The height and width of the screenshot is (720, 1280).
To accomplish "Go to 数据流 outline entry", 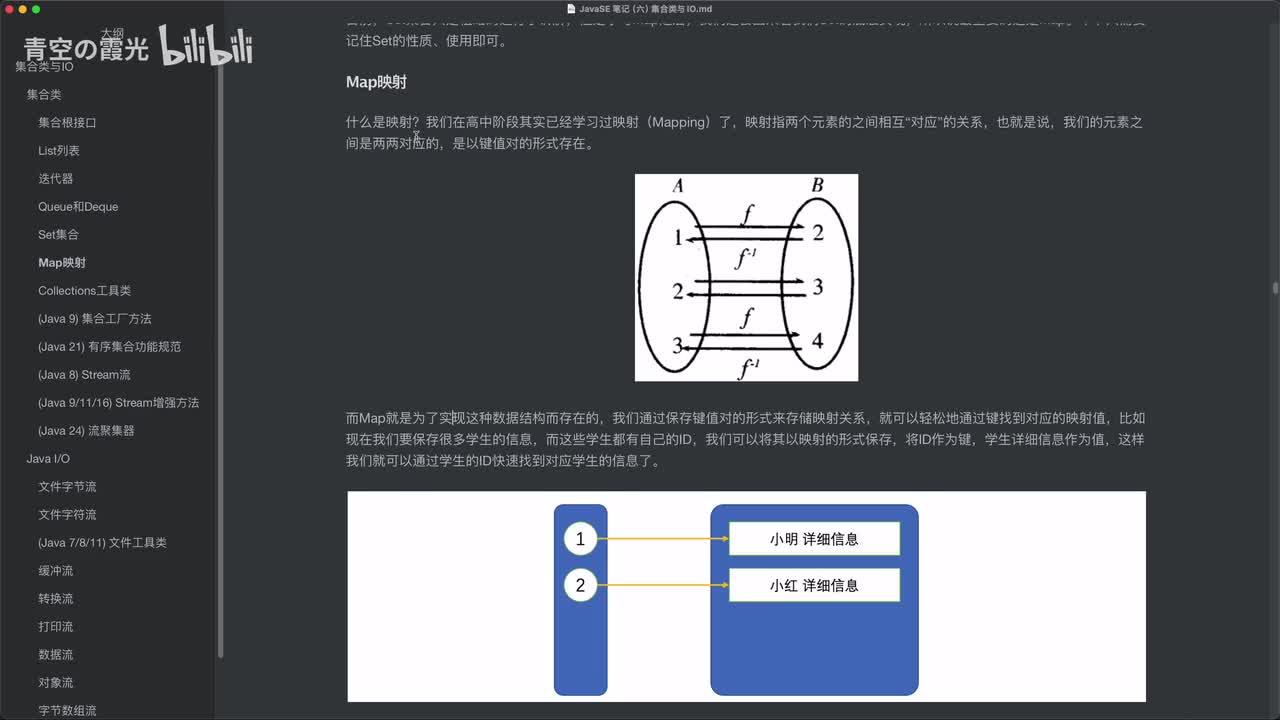I will click(56, 654).
